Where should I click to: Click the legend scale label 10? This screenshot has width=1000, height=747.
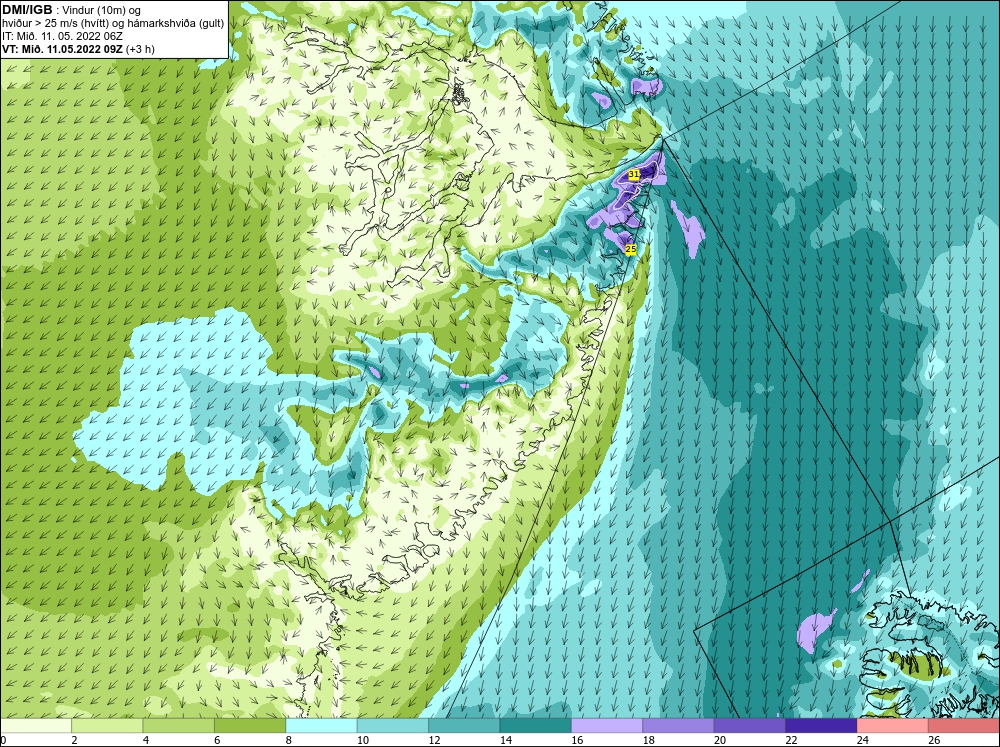tap(363, 740)
